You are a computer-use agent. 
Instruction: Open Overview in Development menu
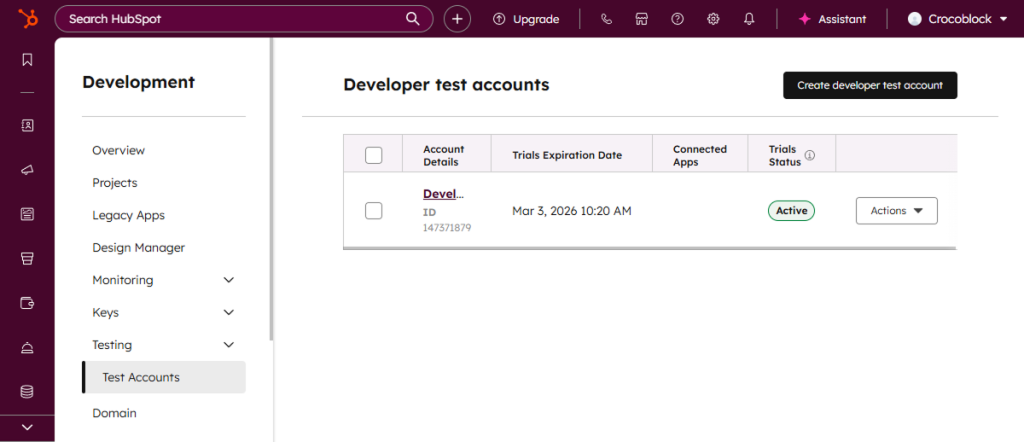(119, 150)
